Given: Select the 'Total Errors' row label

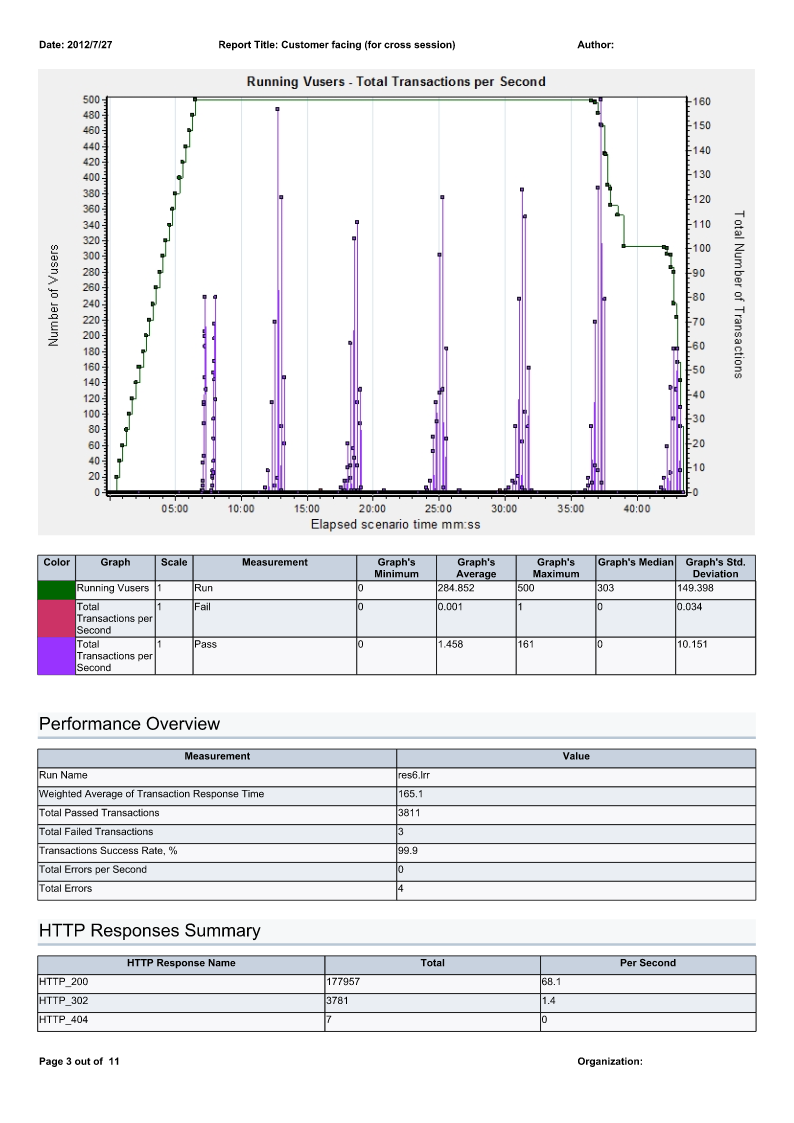Looking at the screenshot, I should click(x=66, y=888).
